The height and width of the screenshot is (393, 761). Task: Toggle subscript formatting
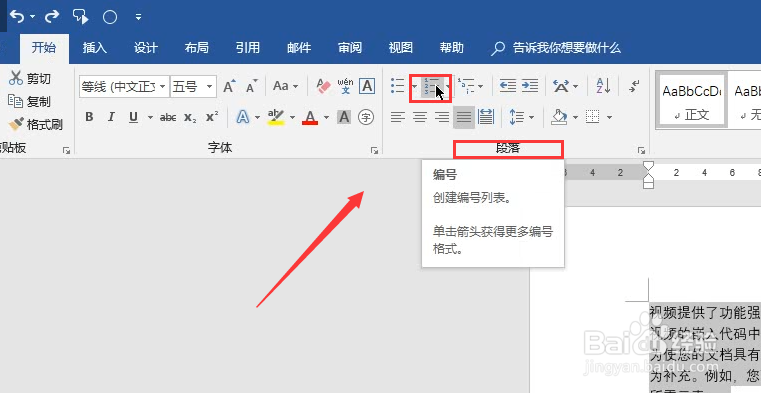pos(190,117)
